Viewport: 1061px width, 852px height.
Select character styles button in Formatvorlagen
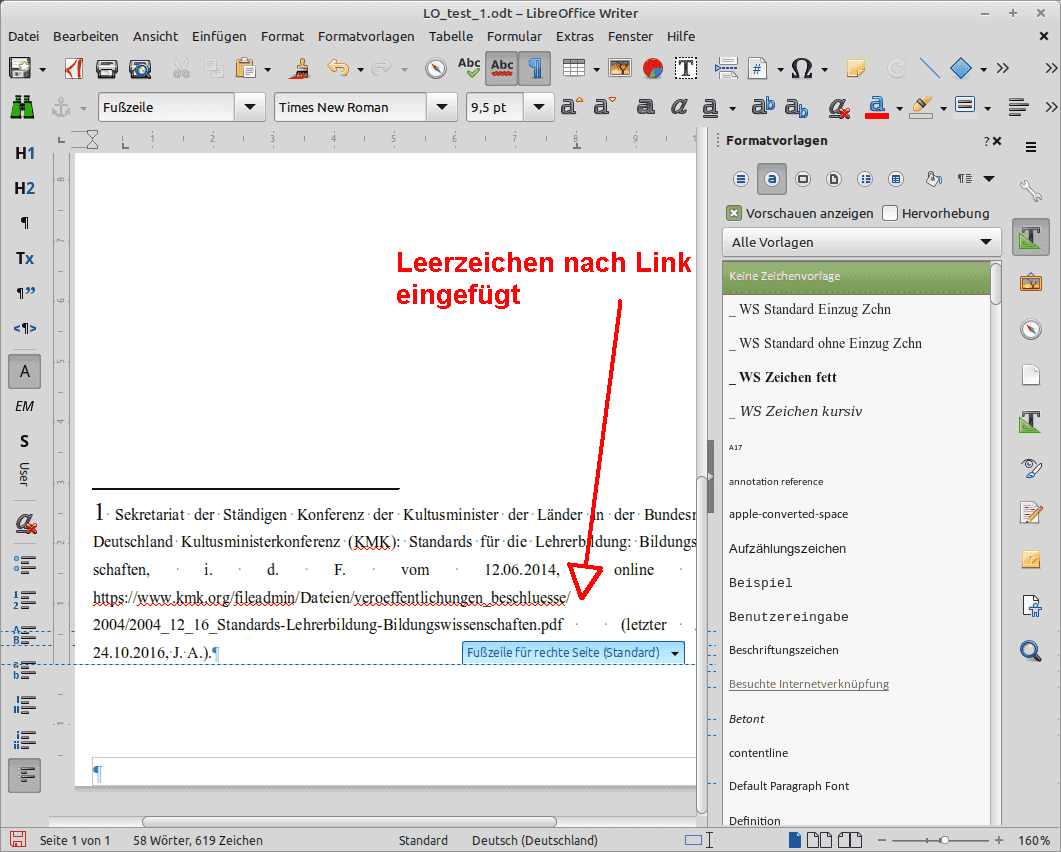[771, 179]
